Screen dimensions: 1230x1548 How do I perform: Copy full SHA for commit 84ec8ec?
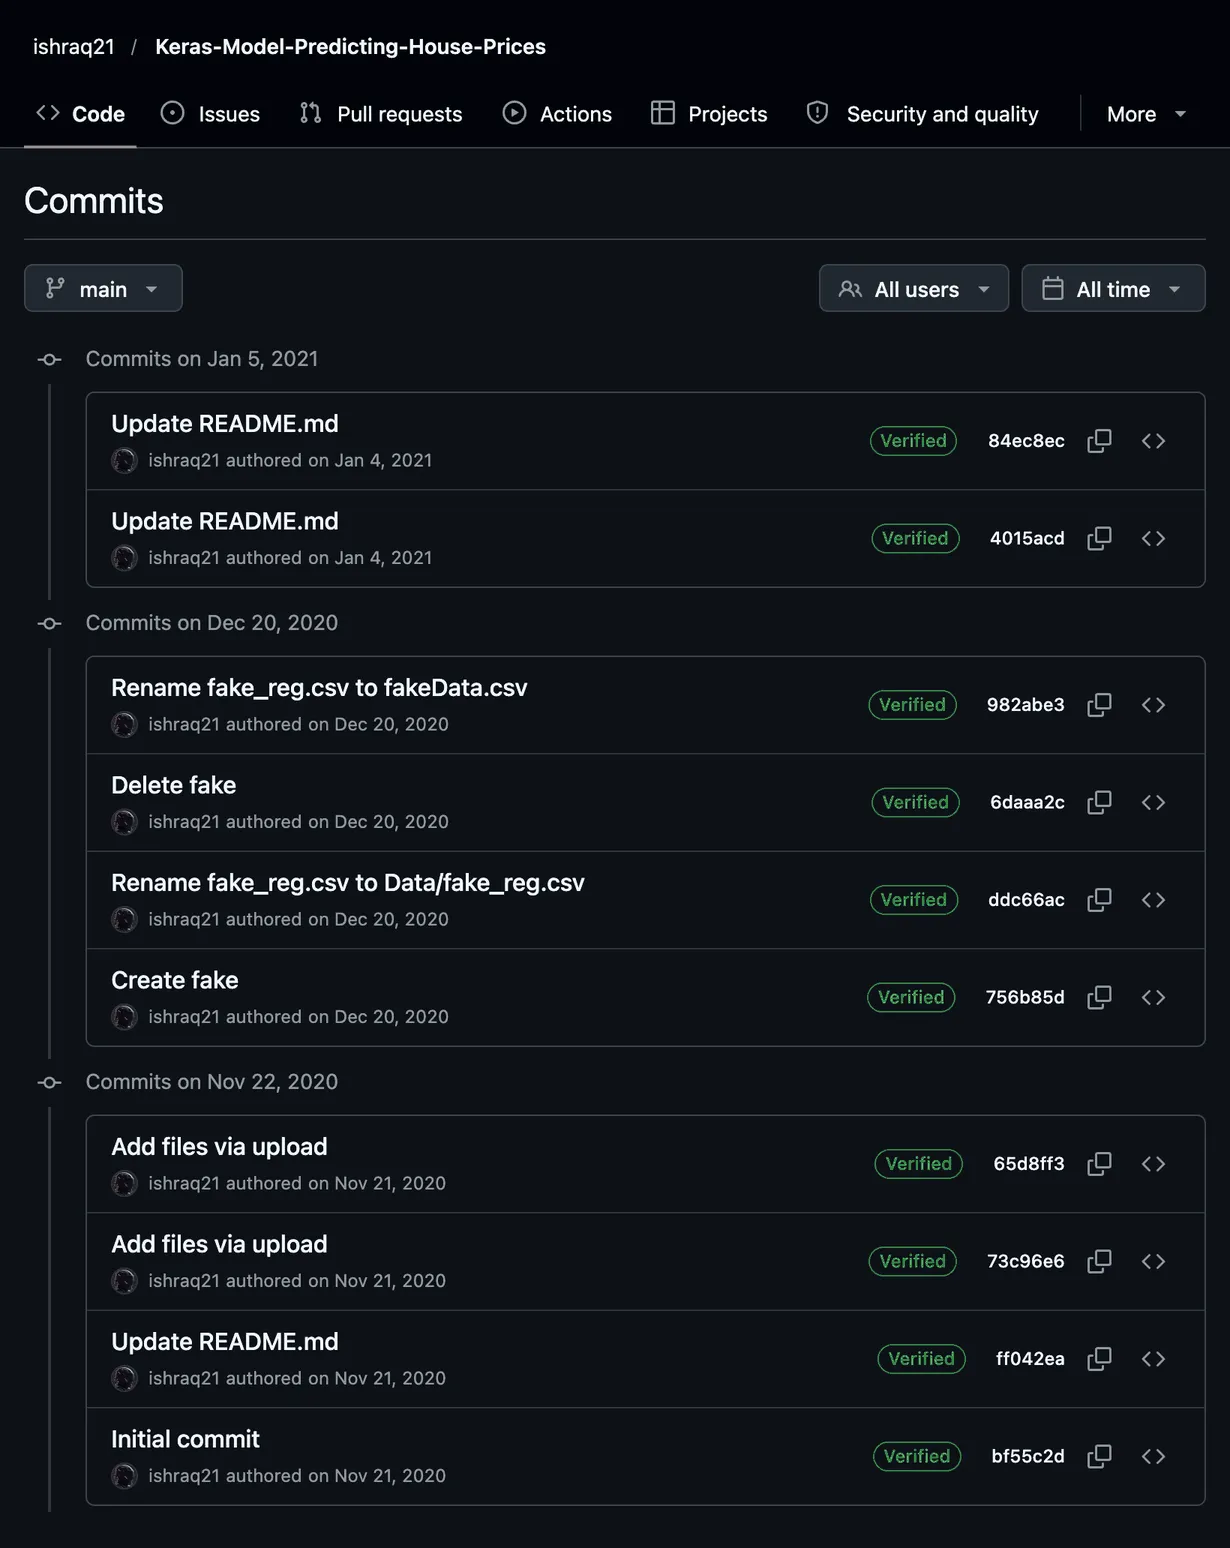click(1099, 441)
